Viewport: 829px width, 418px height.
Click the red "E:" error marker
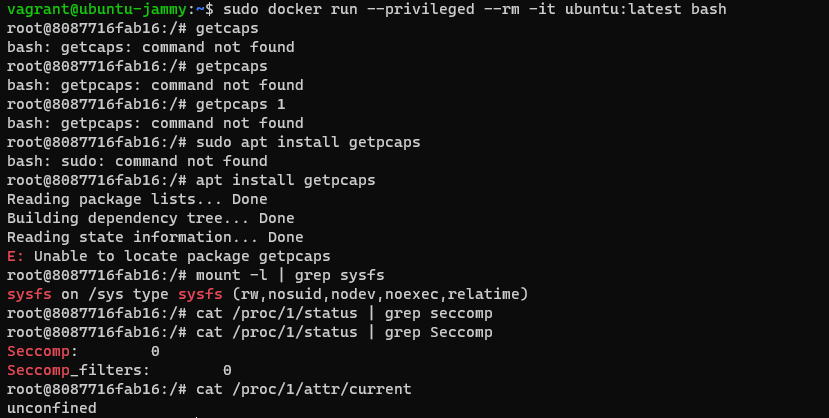(x=15, y=256)
